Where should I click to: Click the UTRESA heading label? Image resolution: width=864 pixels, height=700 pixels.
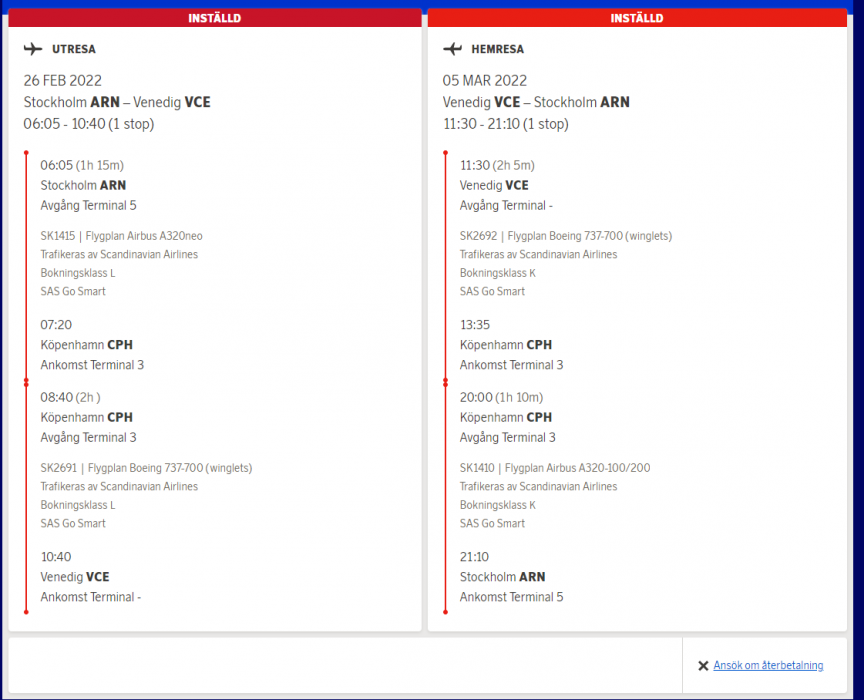(74, 49)
